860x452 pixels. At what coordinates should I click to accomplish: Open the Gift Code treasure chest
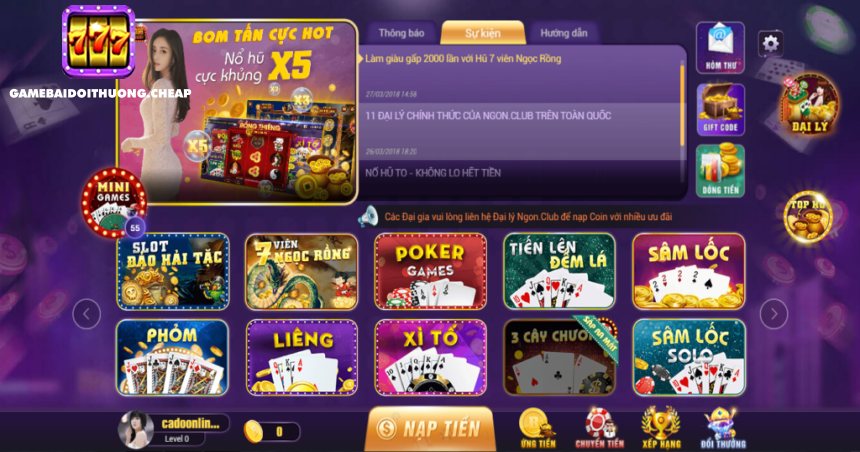coord(720,109)
